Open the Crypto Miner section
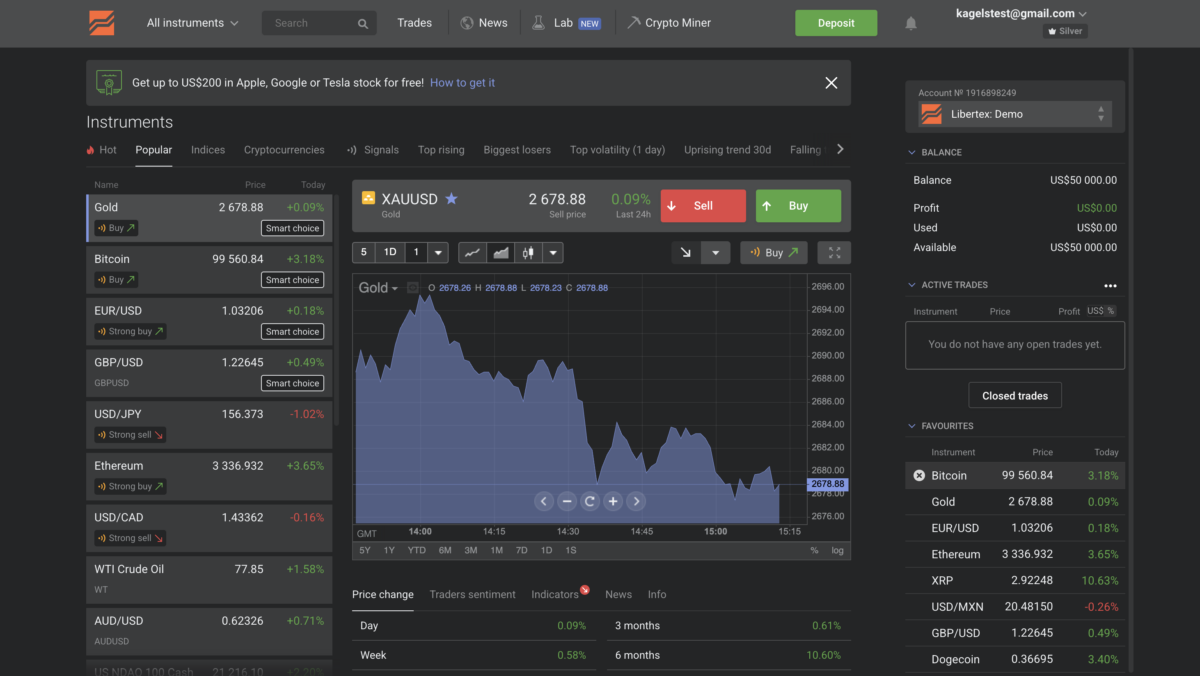The image size is (1200, 676). pyautogui.click(x=668, y=22)
